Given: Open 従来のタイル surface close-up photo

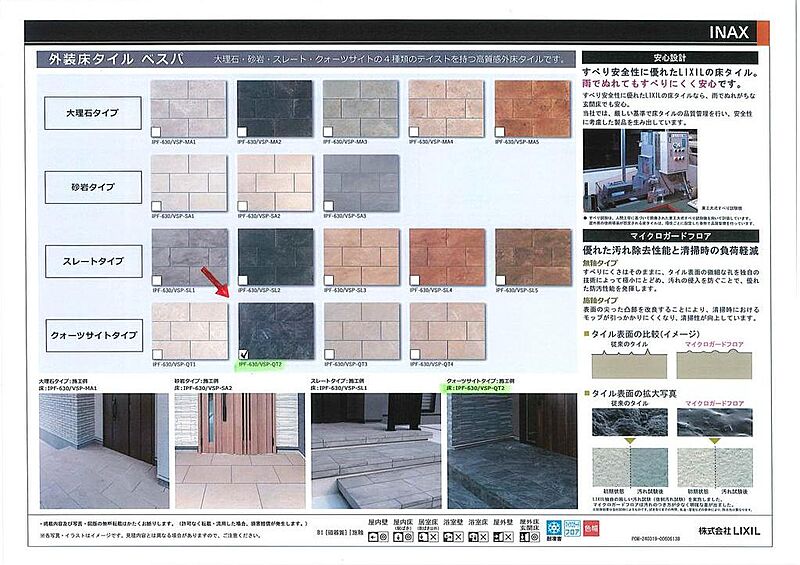Looking at the screenshot, I should tap(630, 422).
